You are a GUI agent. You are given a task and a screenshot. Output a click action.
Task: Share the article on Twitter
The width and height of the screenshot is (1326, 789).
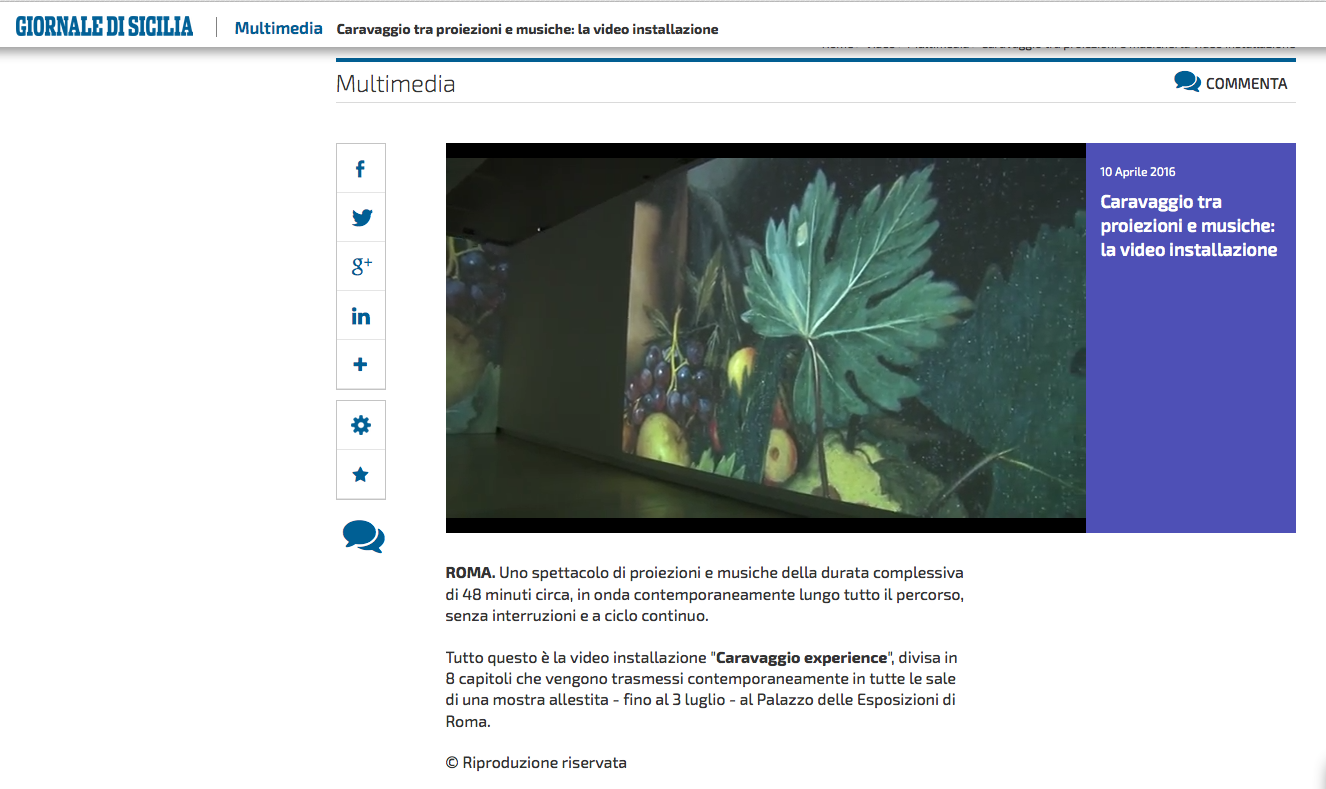[361, 218]
